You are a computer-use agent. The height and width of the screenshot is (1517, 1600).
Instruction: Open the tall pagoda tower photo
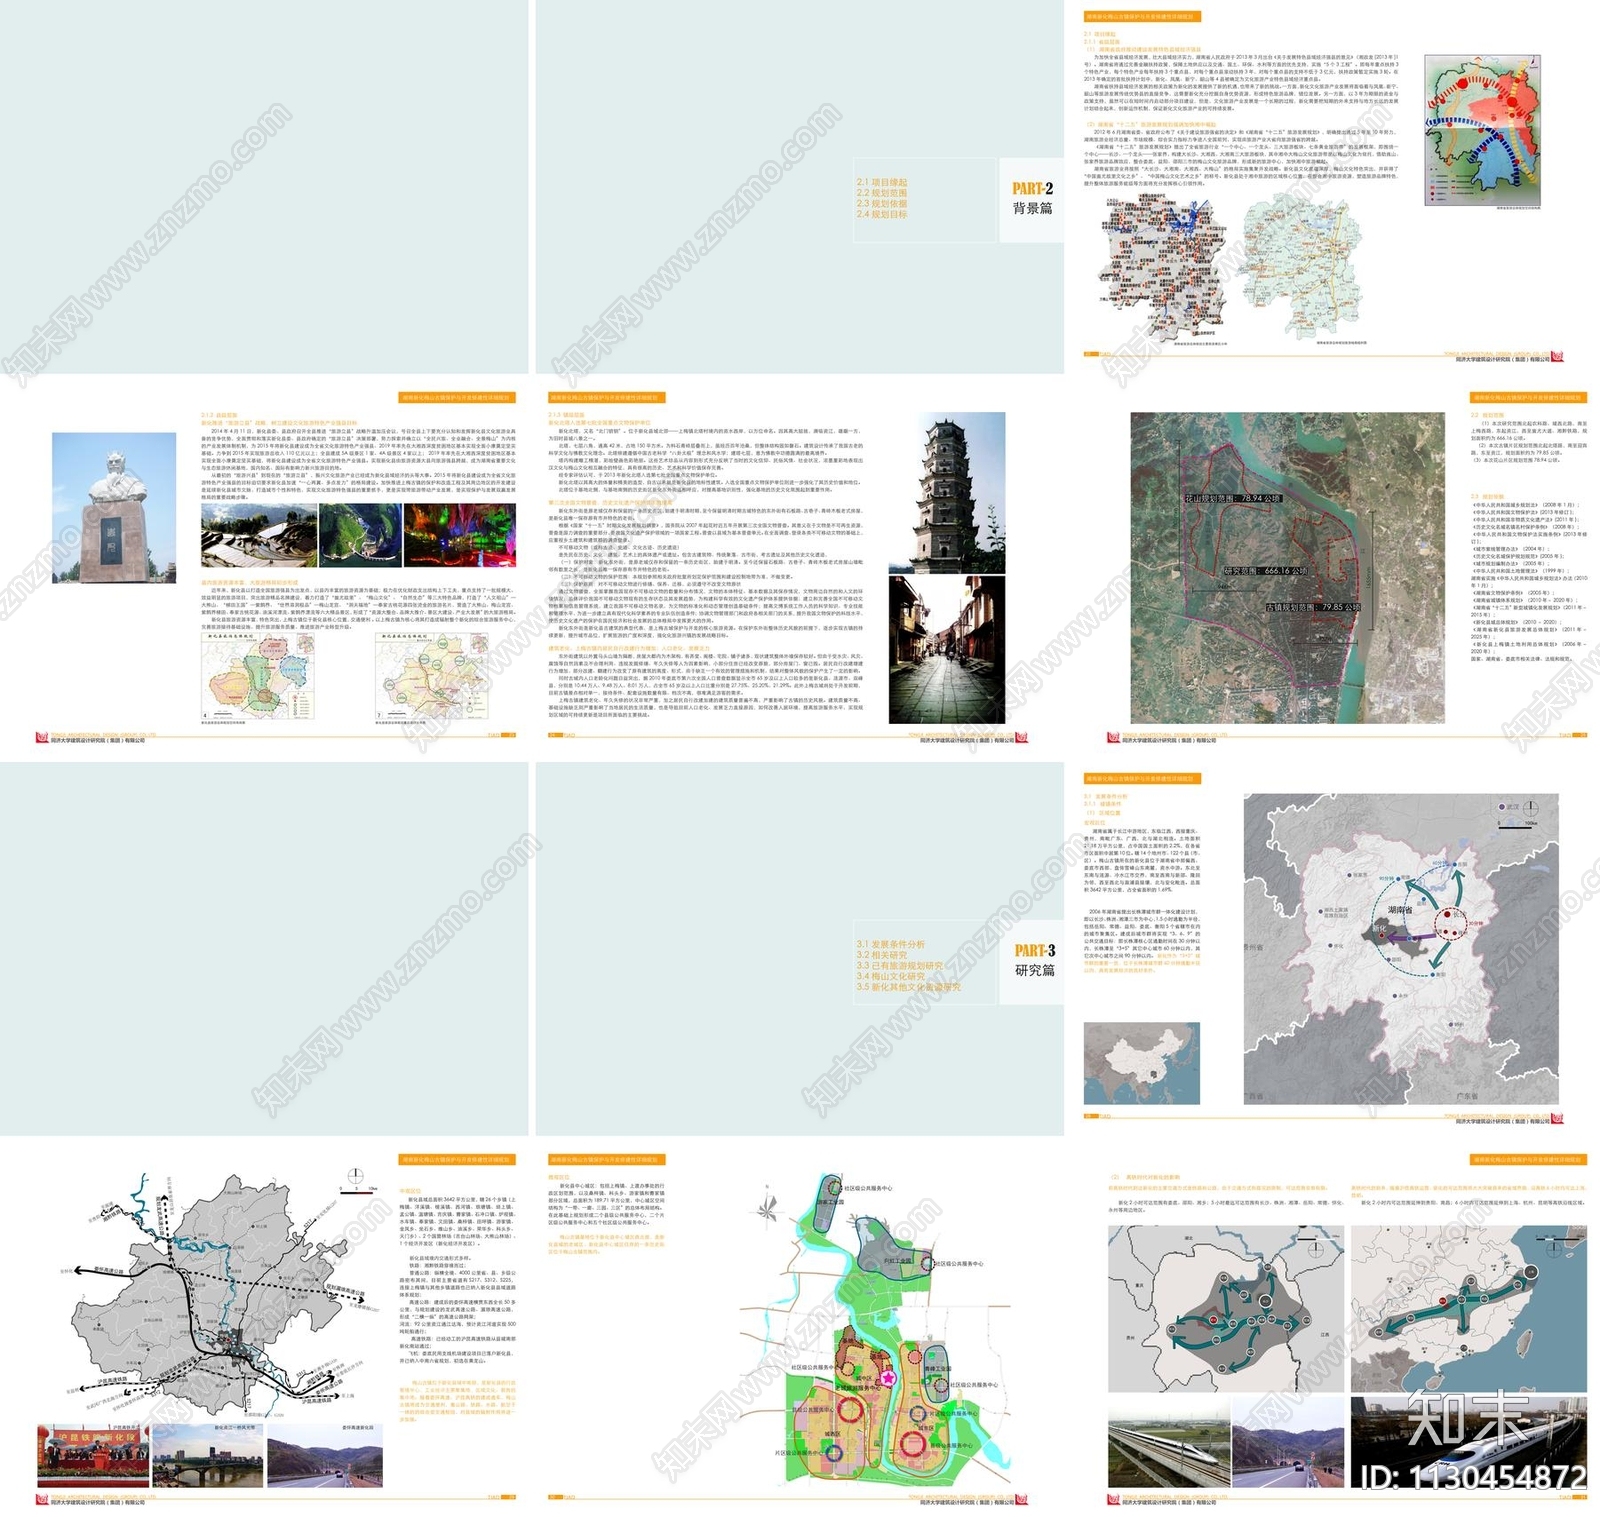tap(947, 492)
